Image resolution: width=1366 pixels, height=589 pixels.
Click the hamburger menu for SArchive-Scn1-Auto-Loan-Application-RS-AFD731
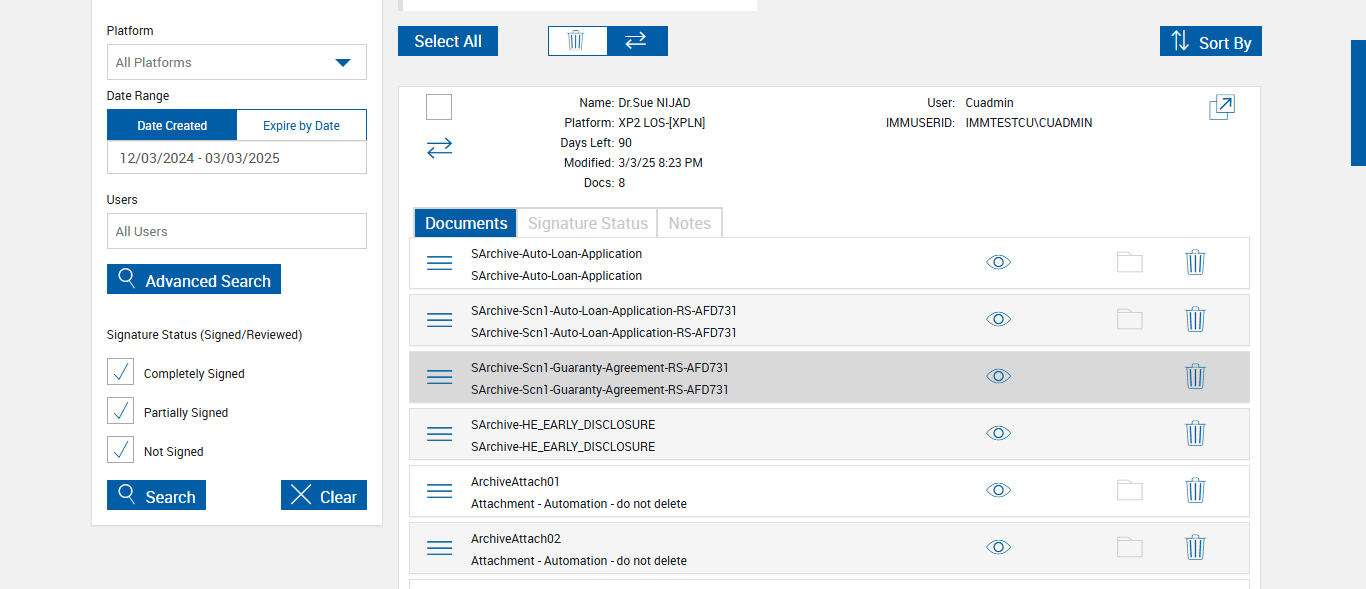click(439, 320)
